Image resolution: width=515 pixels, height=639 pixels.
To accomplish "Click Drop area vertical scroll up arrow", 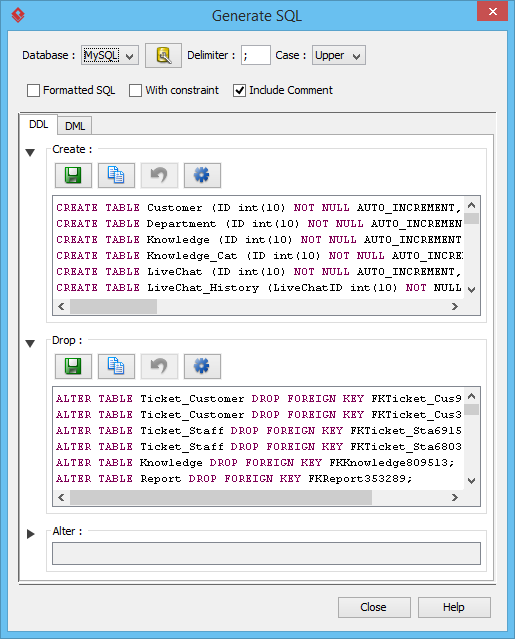I will (472, 396).
